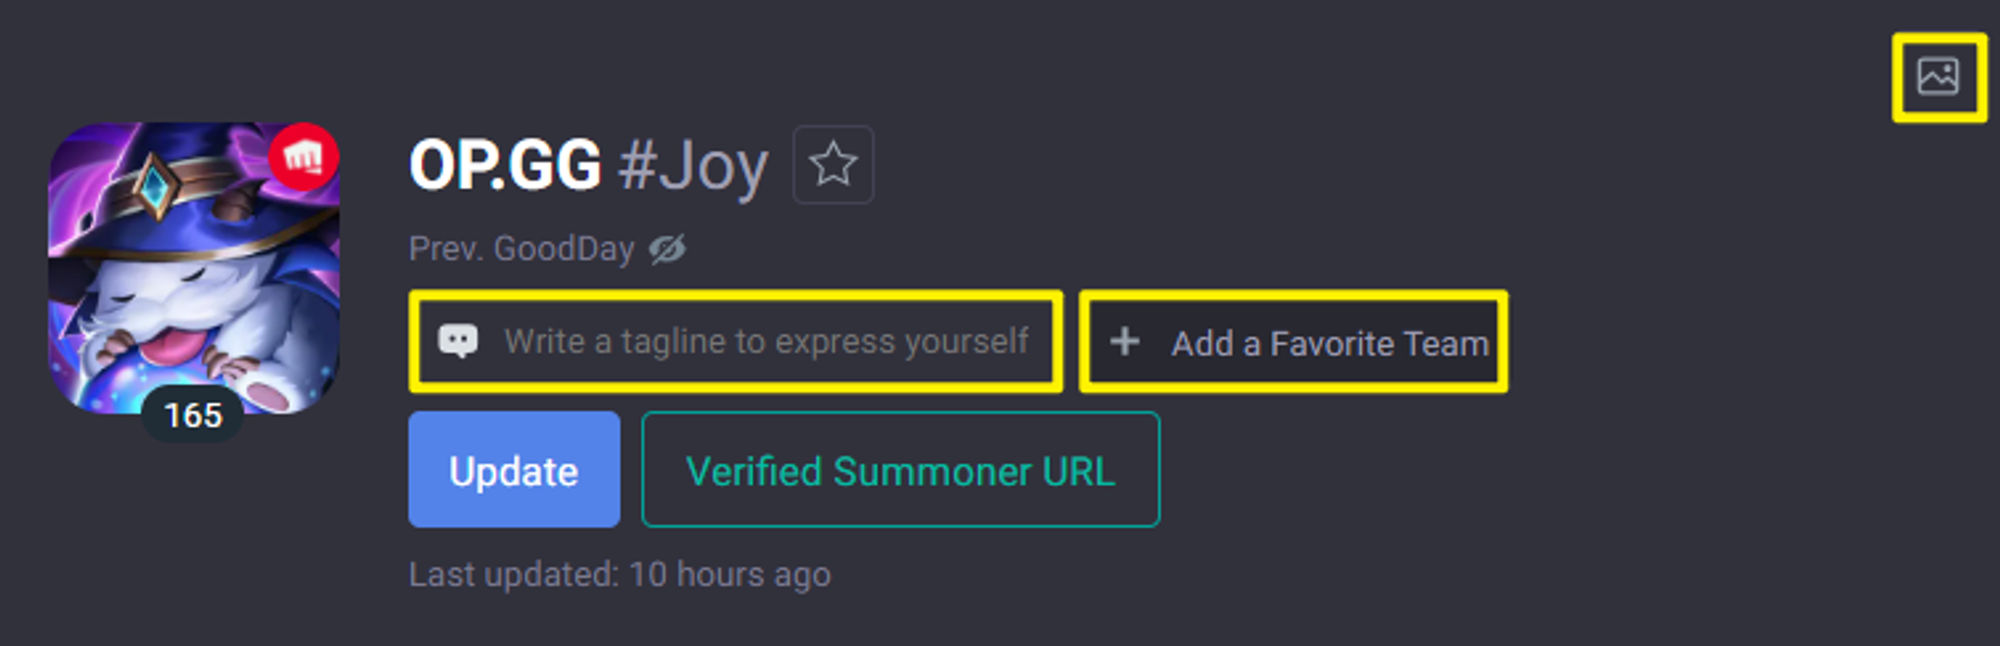
Task: Select the word Update on blue button
Action: click(x=514, y=472)
